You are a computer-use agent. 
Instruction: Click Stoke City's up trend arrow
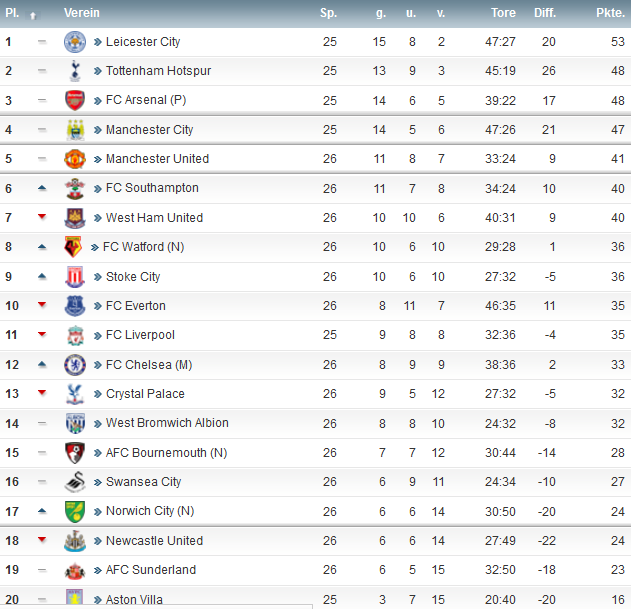[x=42, y=276]
